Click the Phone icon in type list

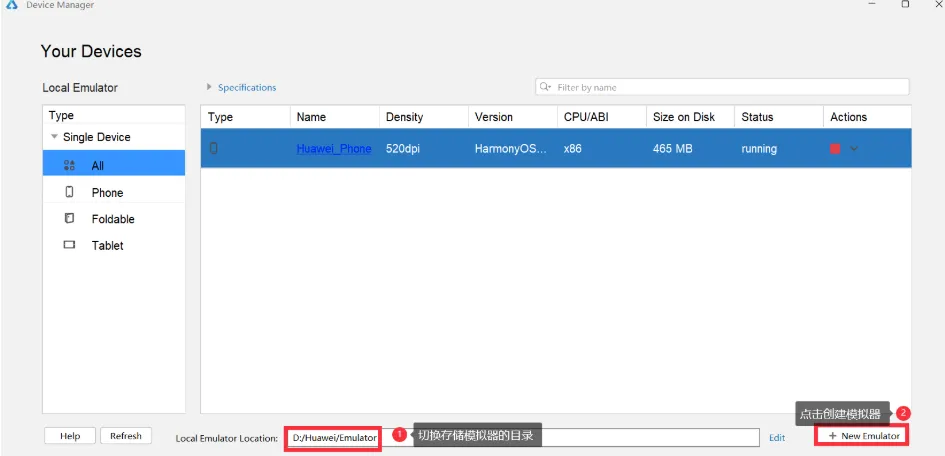click(69, 192)
